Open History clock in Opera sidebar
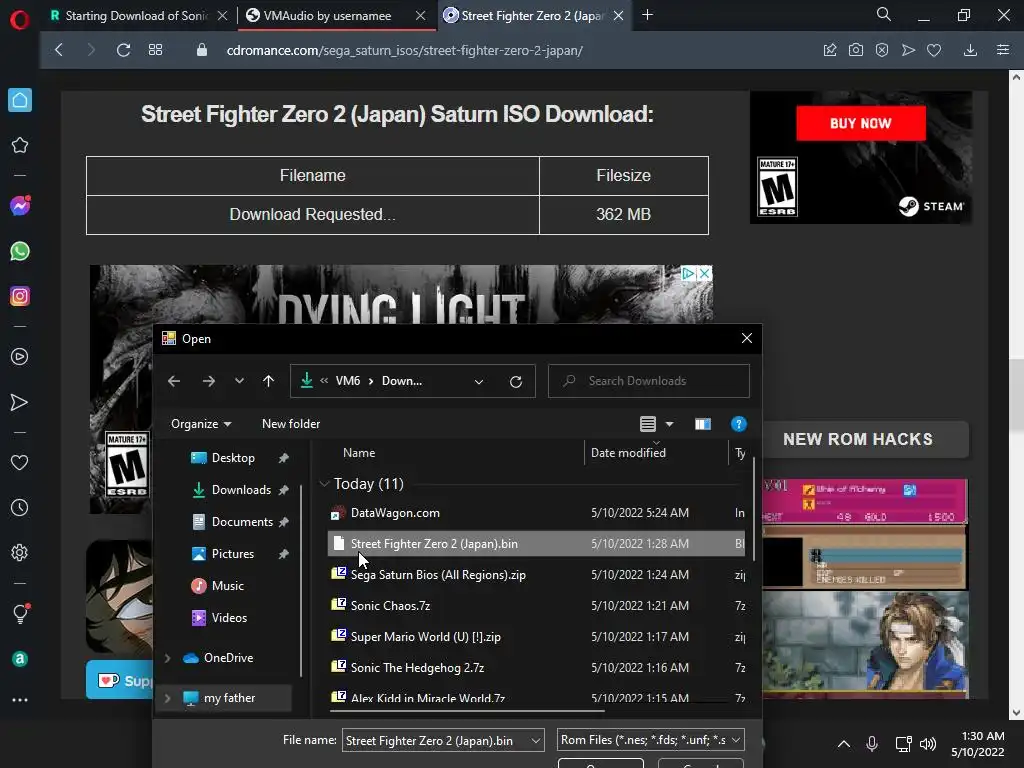The height and width of the screenshot is (768, 1024). click(x=20, y=507)
